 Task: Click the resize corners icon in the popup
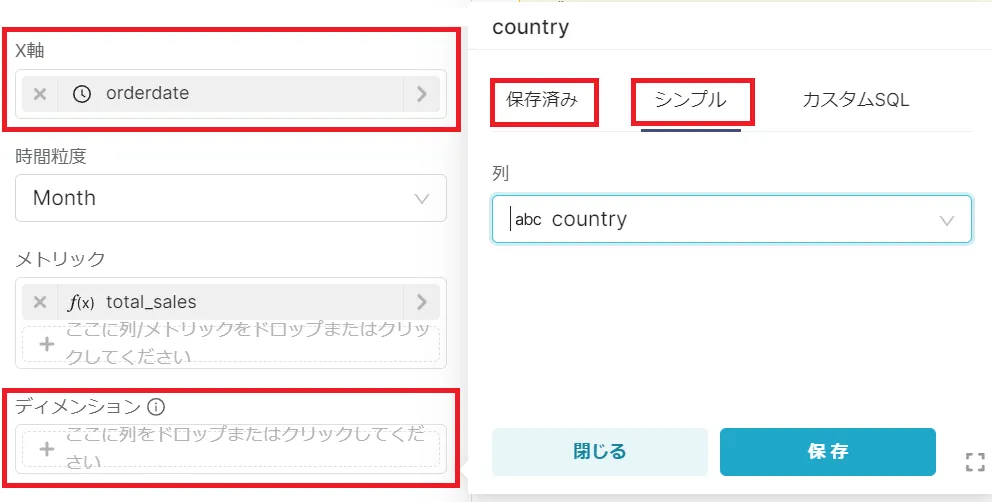click(975, 462)
